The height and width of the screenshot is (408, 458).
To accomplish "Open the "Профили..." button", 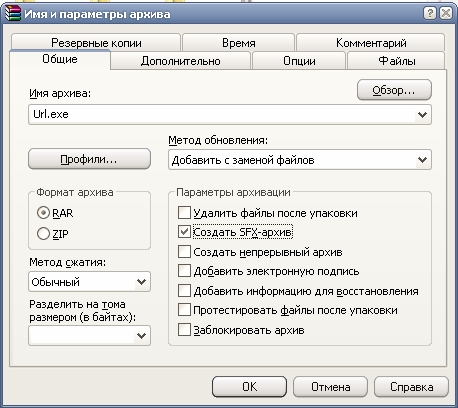I will point(89,159).
